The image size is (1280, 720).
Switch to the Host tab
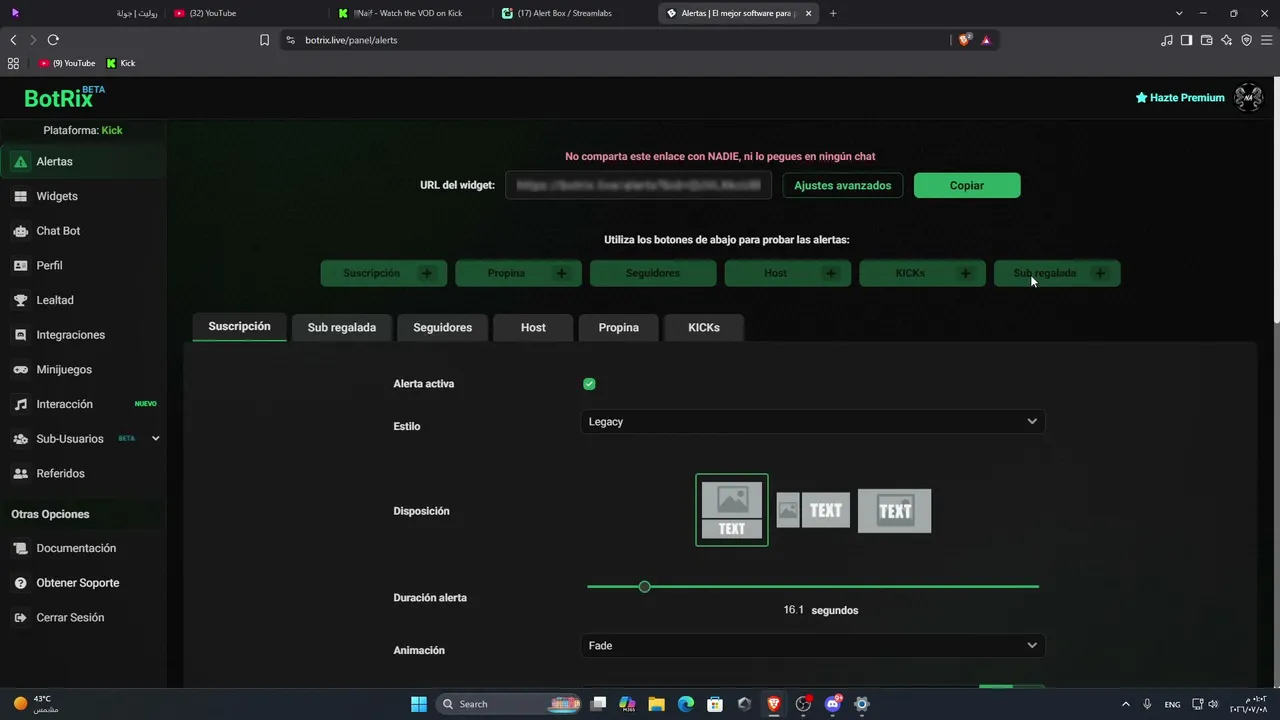(x=533, y=327)
